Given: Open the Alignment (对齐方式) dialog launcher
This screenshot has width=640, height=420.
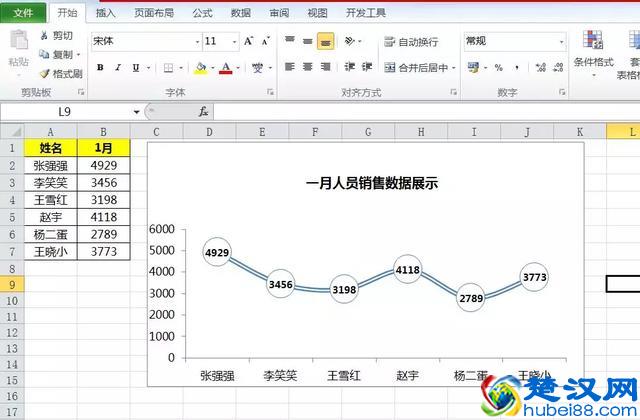Looking at the screenshot, I should tap(453, 92).
